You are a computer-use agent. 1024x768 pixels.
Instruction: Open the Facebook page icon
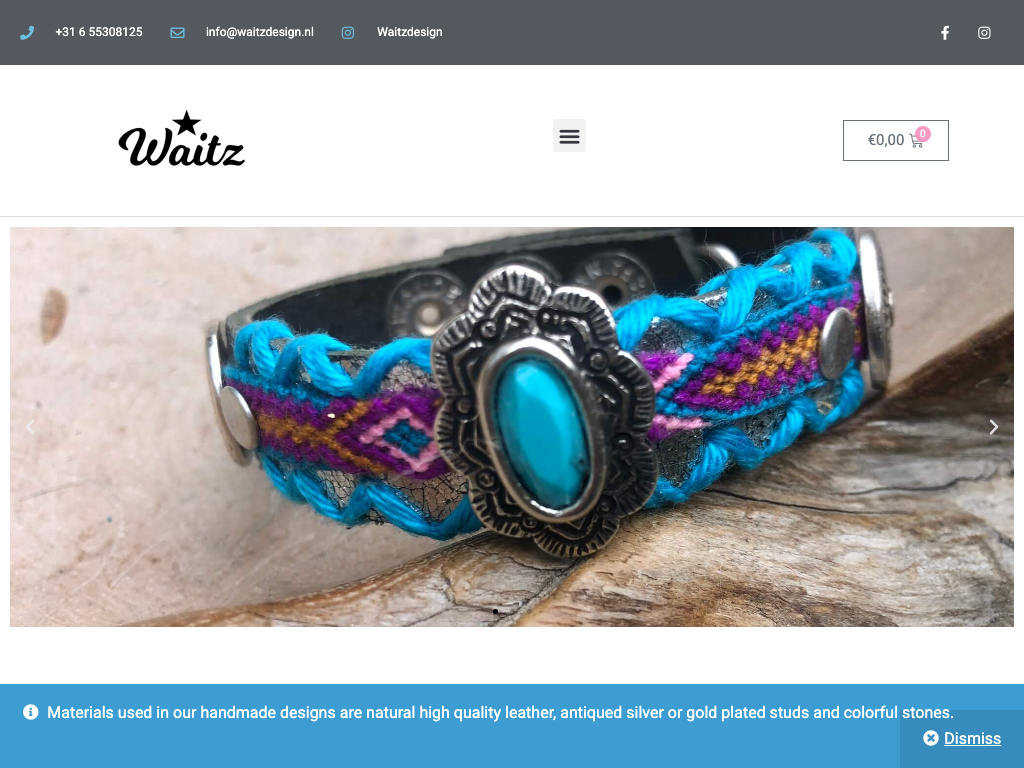pos(945,33)
